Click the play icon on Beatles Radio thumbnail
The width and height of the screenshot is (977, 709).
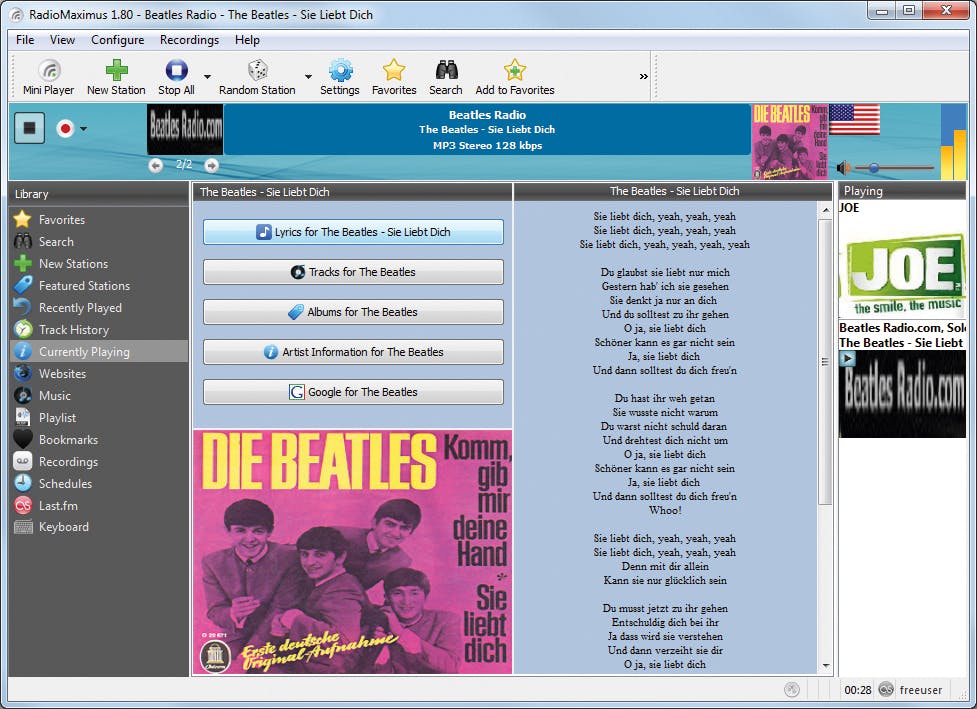click(x=847, y=359)
